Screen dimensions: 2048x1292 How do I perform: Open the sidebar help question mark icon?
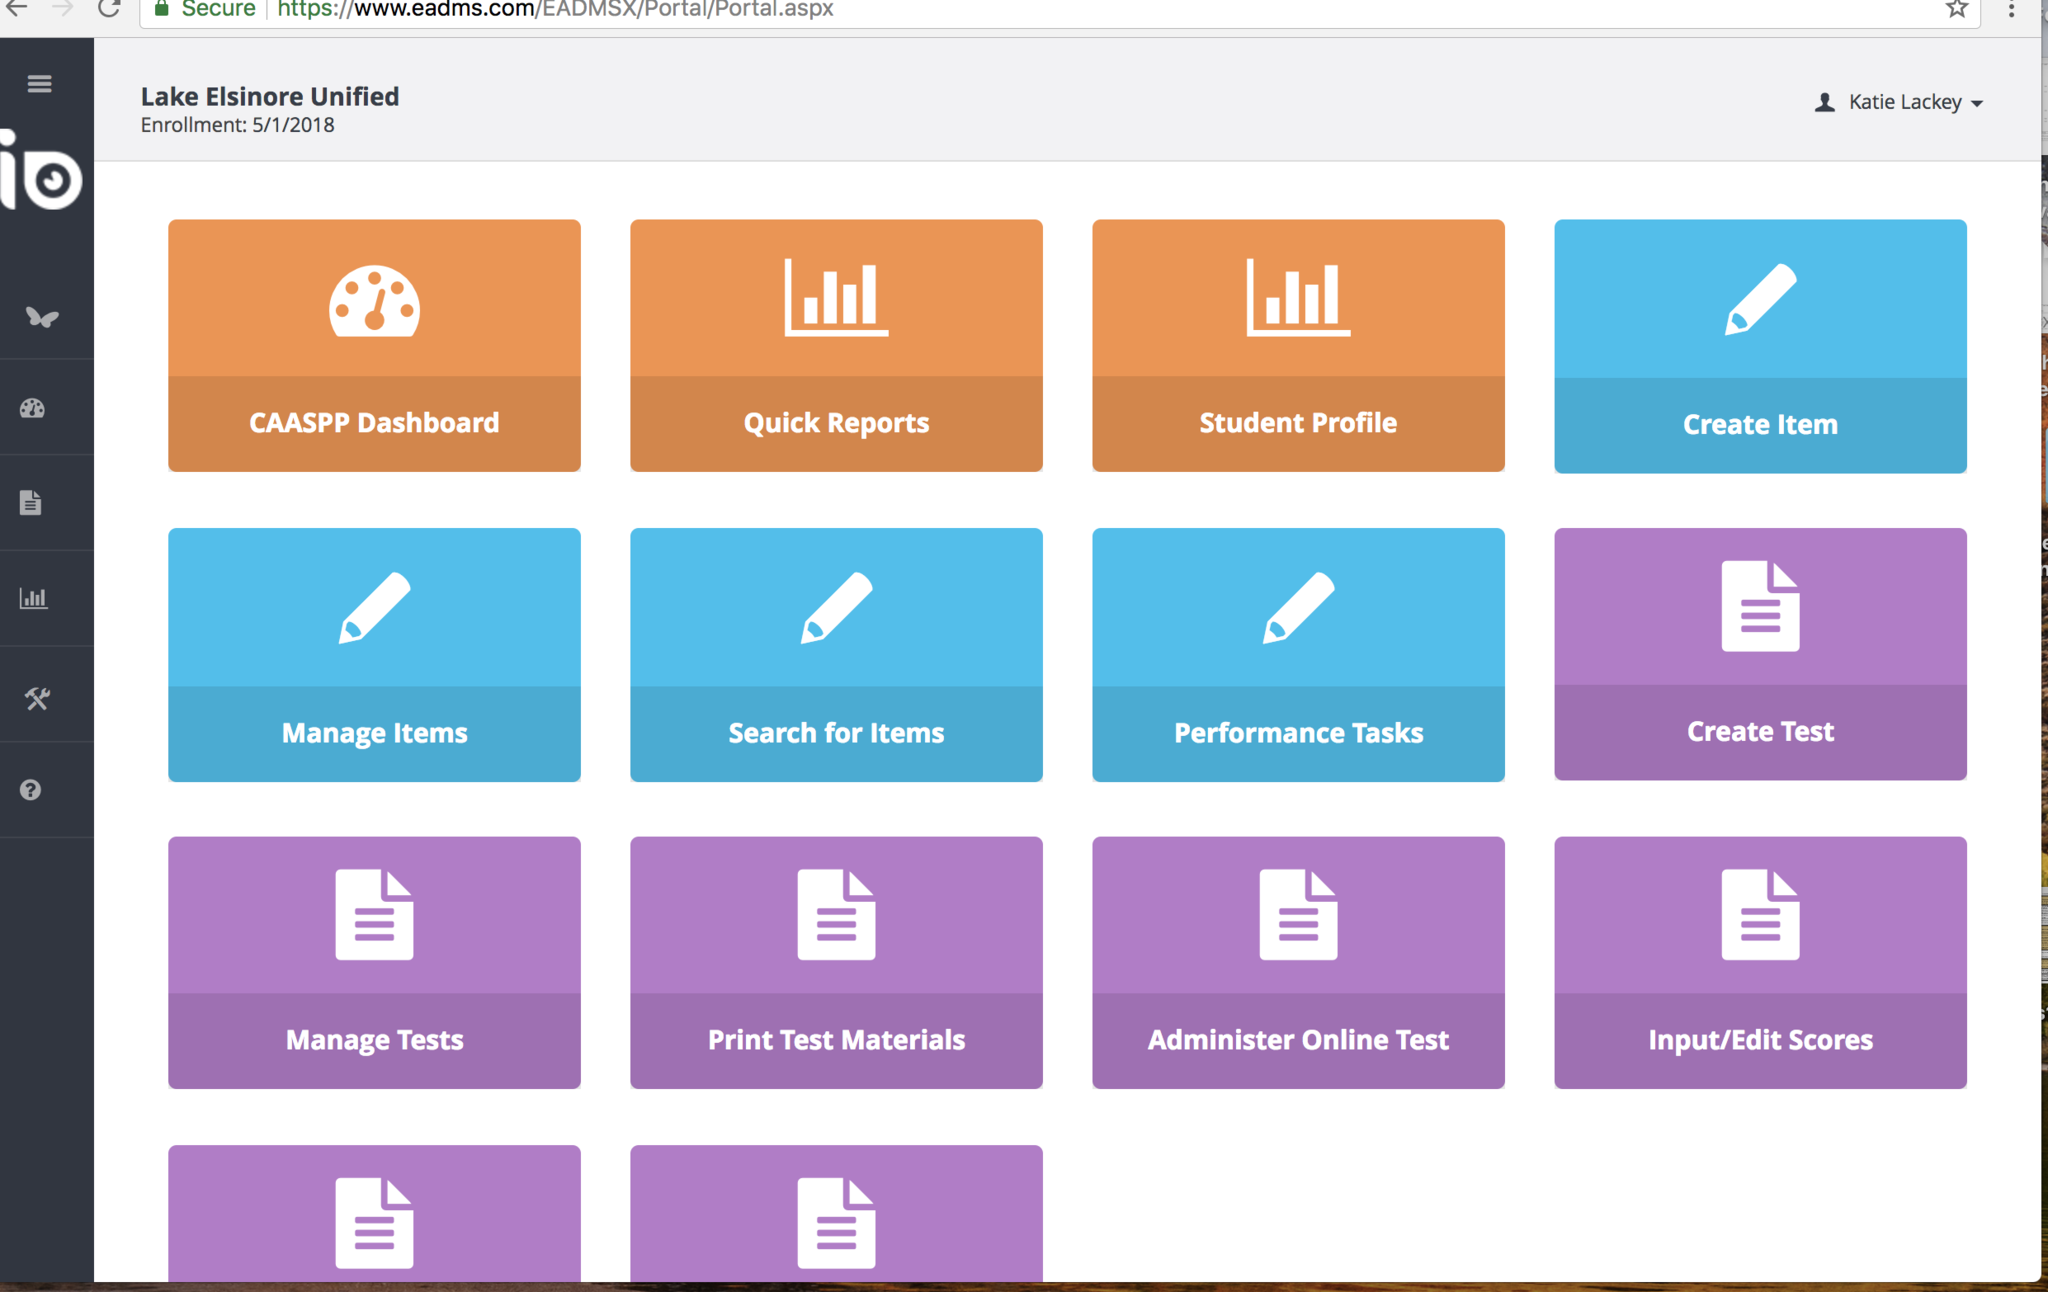point(31,790)
